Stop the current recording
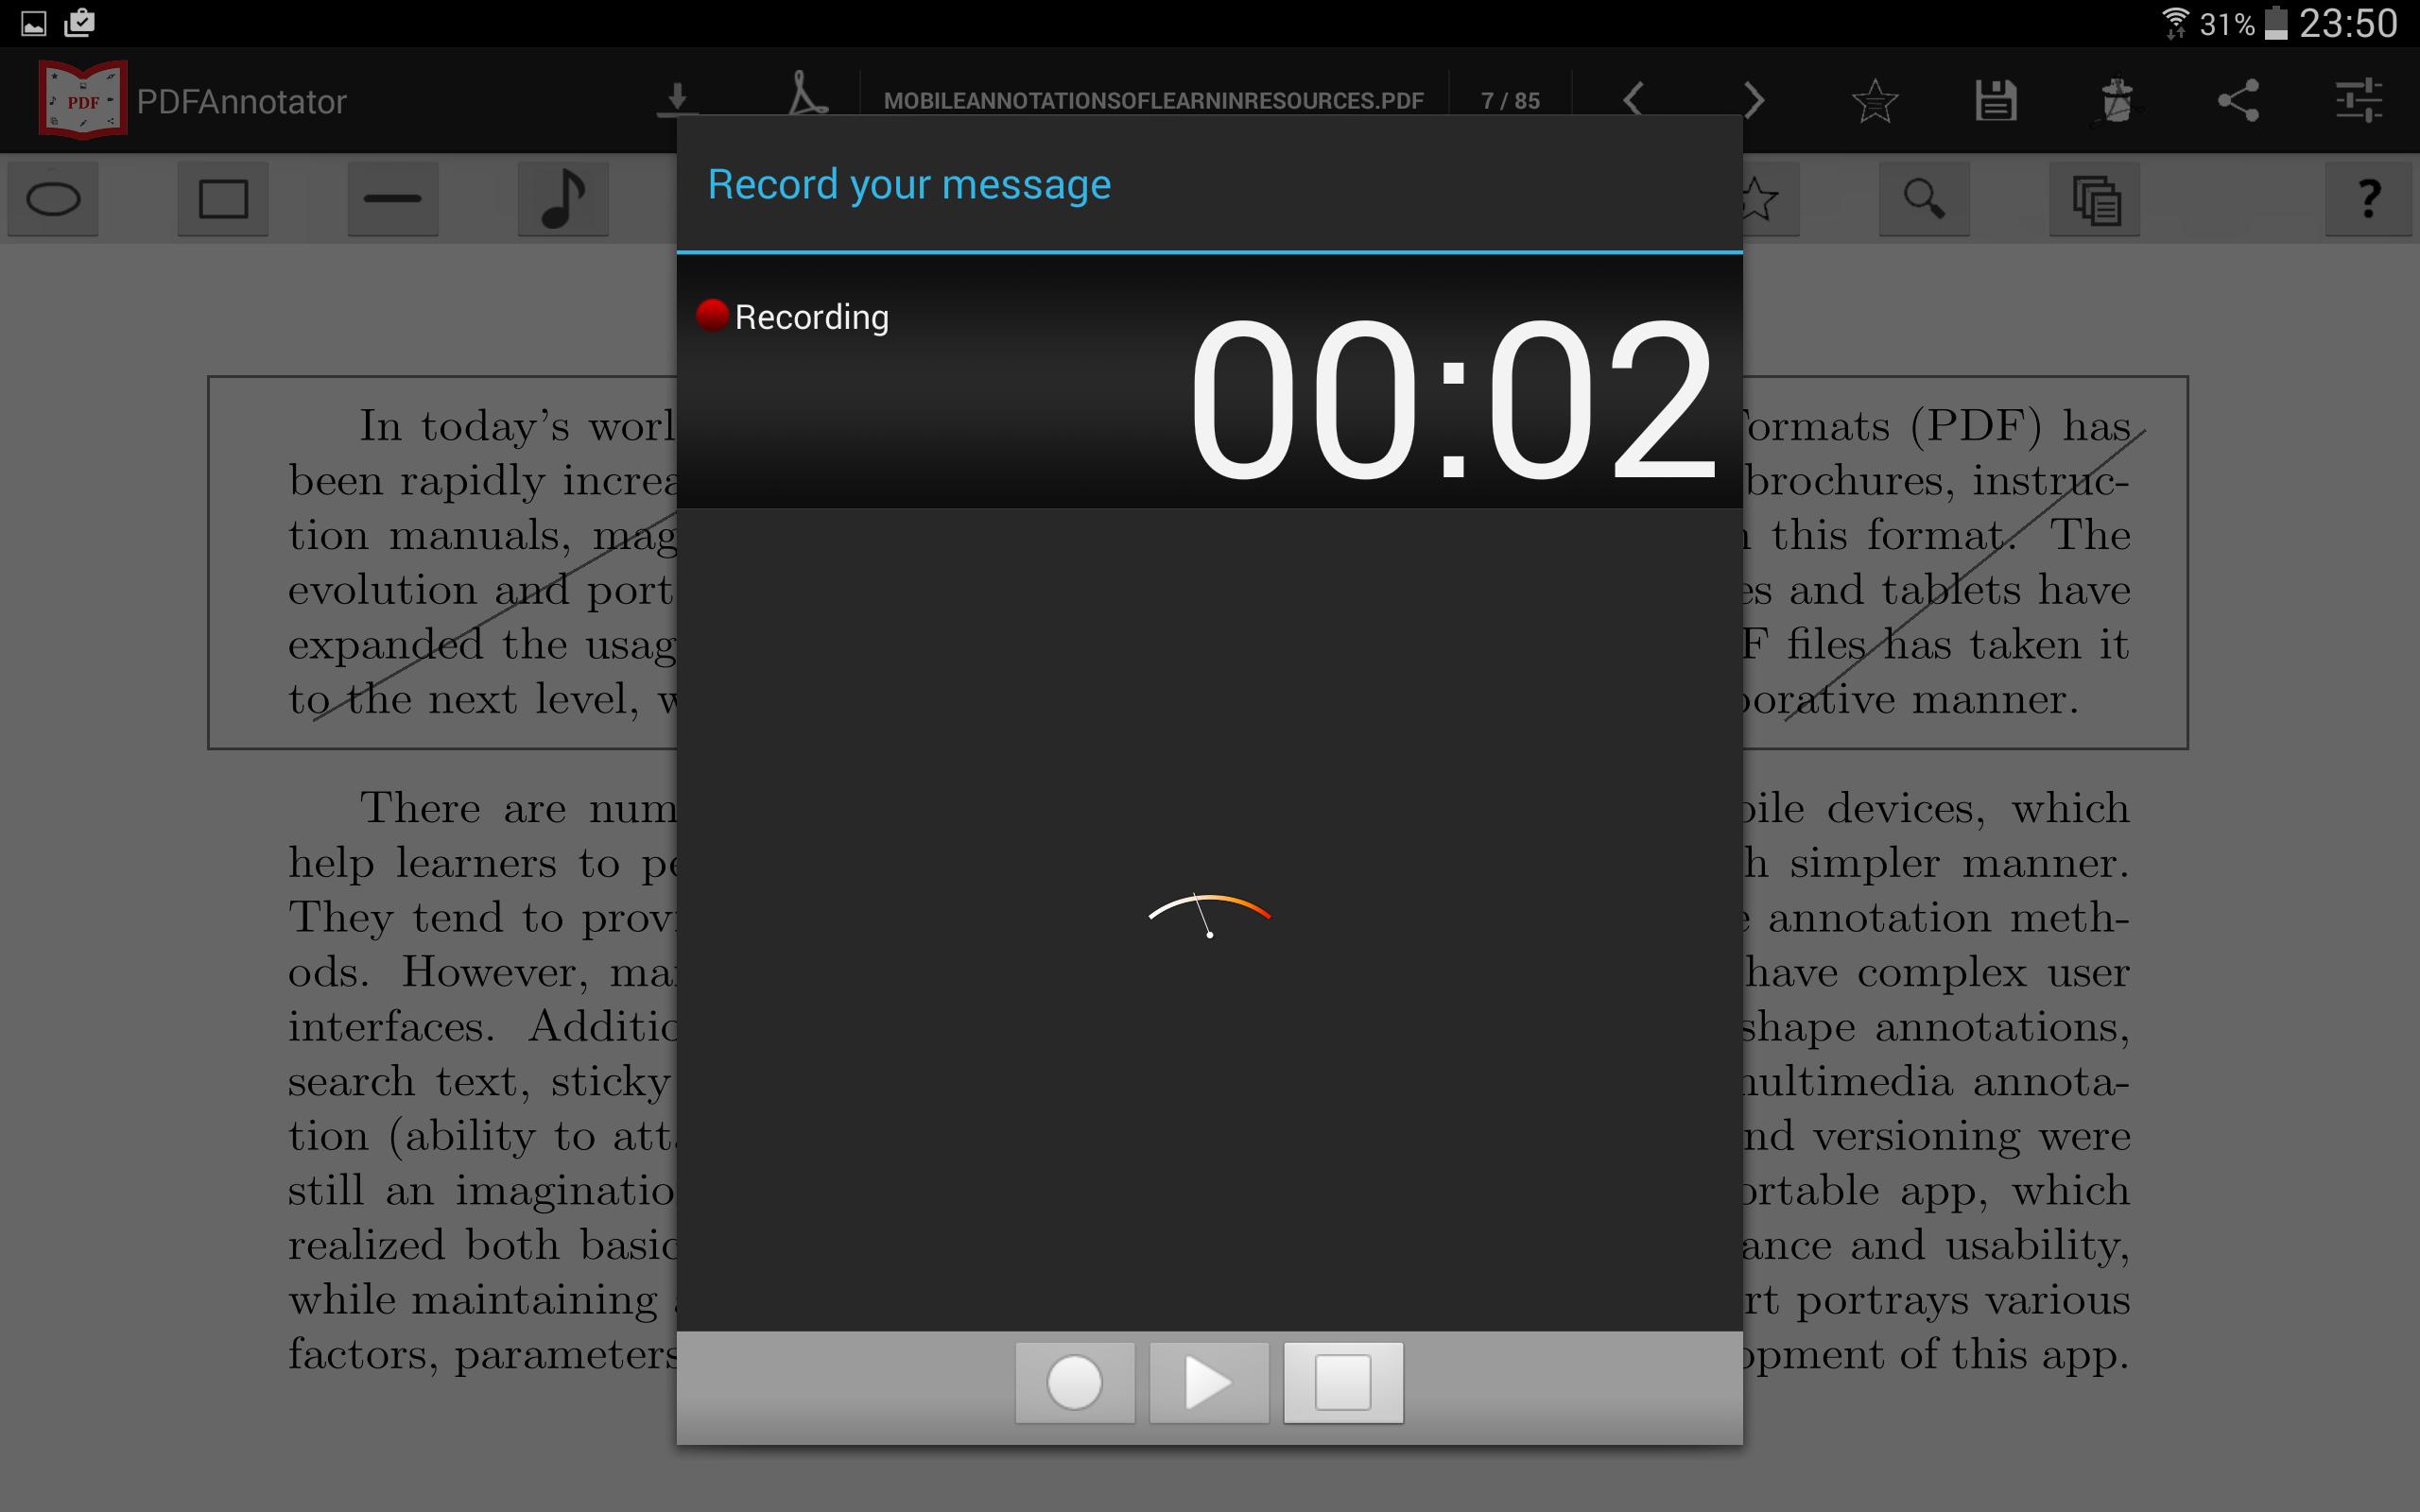This screenshot has height=1512, width=2420. [x=1342, y=1383]
